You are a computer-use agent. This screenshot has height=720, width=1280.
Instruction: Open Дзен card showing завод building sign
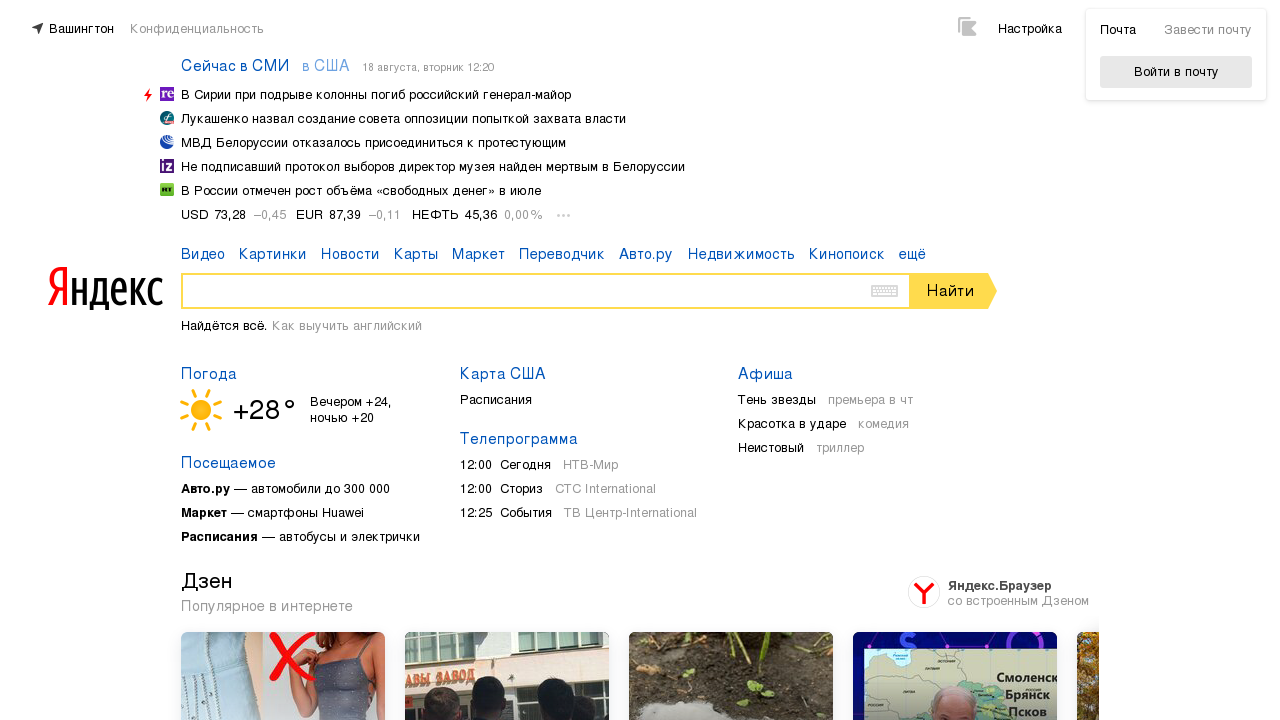tap(507, 676)
